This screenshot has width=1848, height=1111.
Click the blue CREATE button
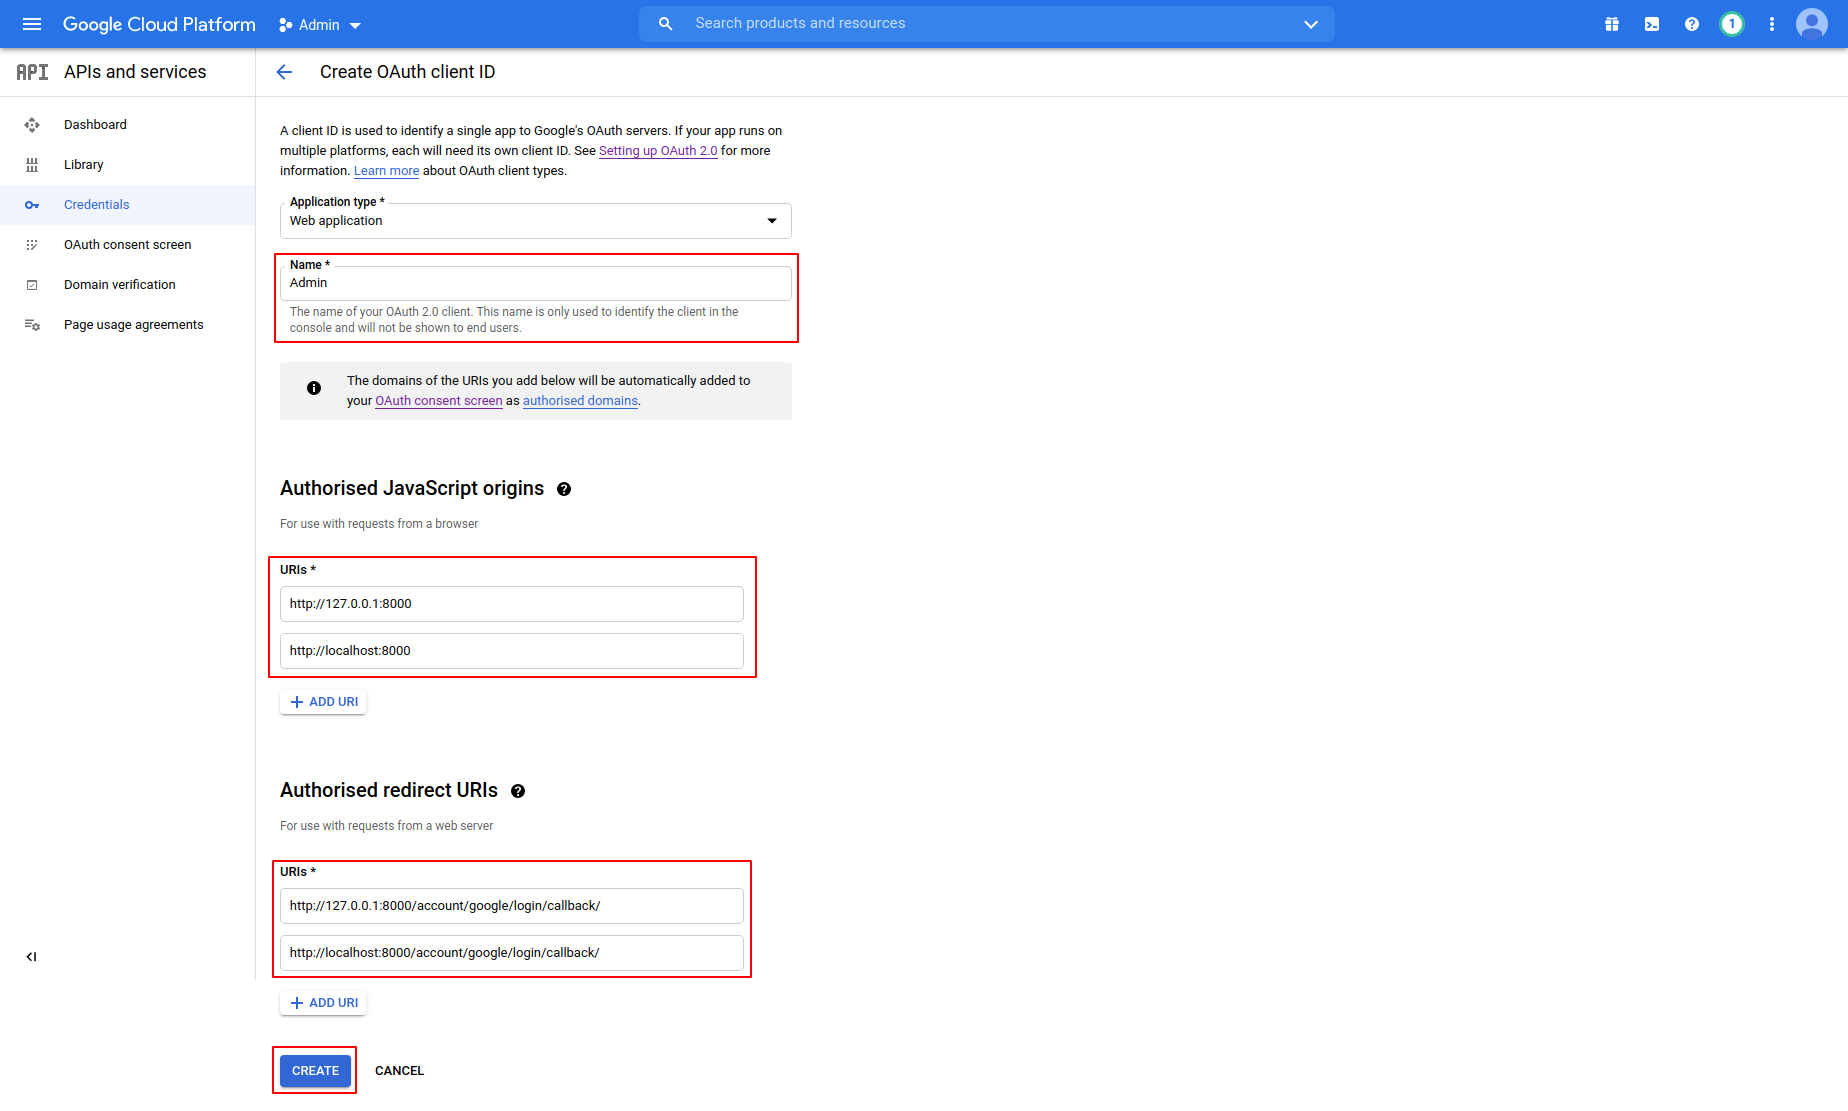[315, 1071]
